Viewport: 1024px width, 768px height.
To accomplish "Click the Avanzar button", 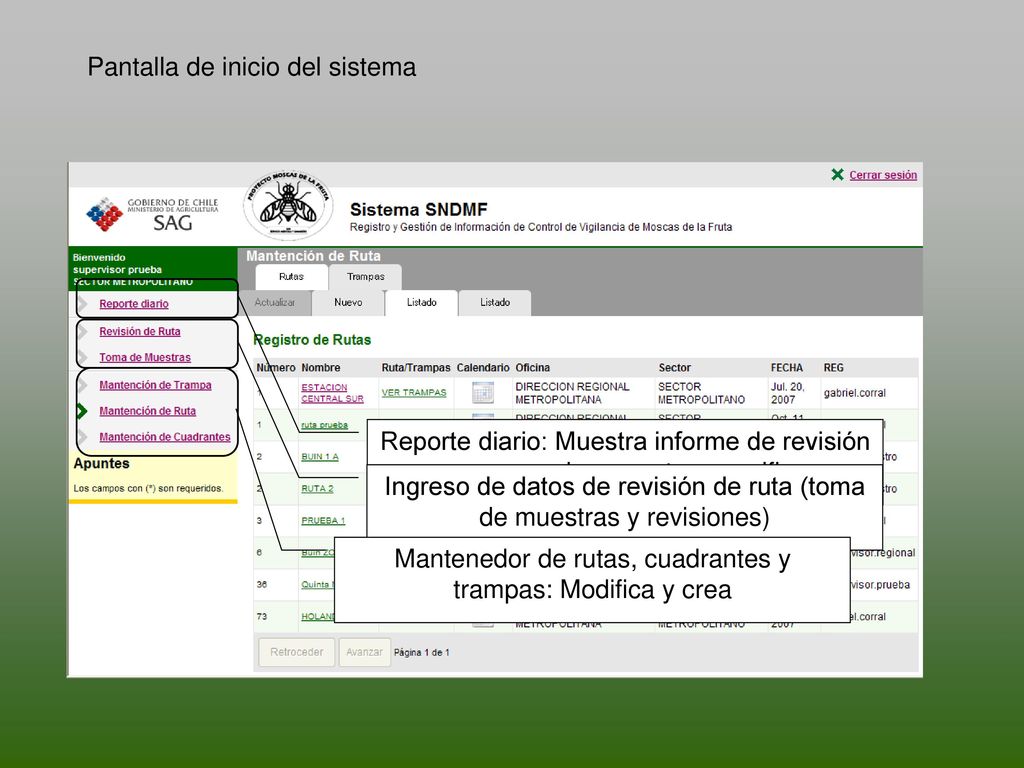I will 364,652.
